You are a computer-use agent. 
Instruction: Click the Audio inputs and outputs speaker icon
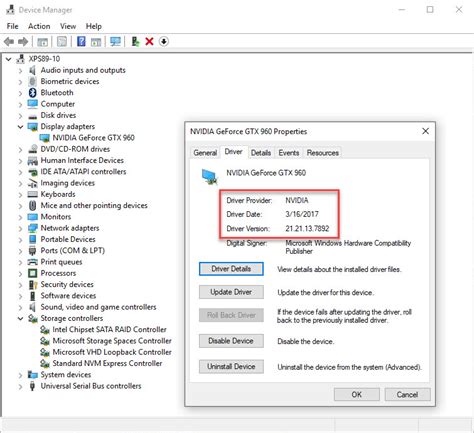coord(32,70)
